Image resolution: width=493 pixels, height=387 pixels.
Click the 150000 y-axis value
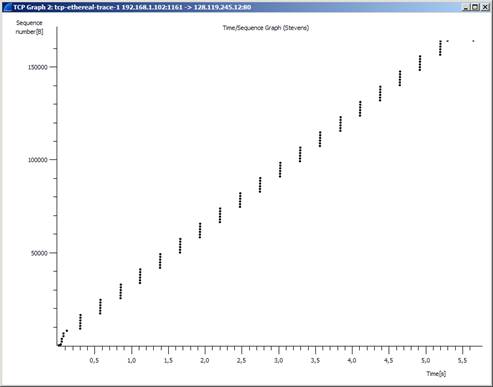click(x=37, y=67)
